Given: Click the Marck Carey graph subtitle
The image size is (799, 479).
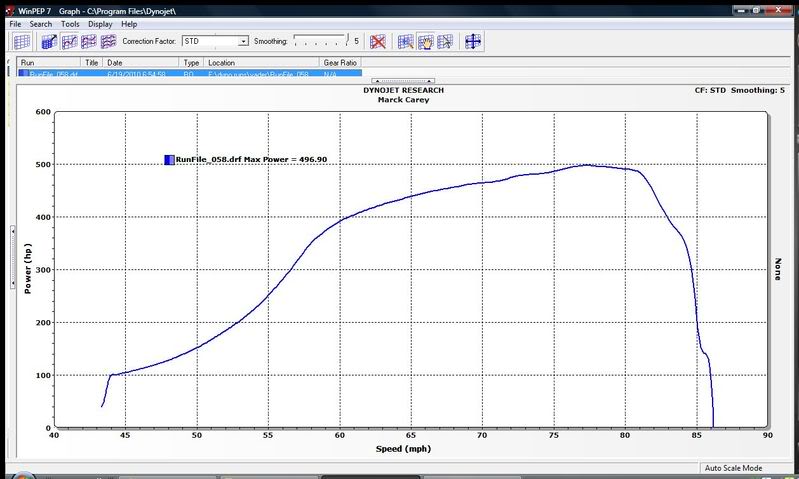Looking at the screenshot, I should point(404,100).
